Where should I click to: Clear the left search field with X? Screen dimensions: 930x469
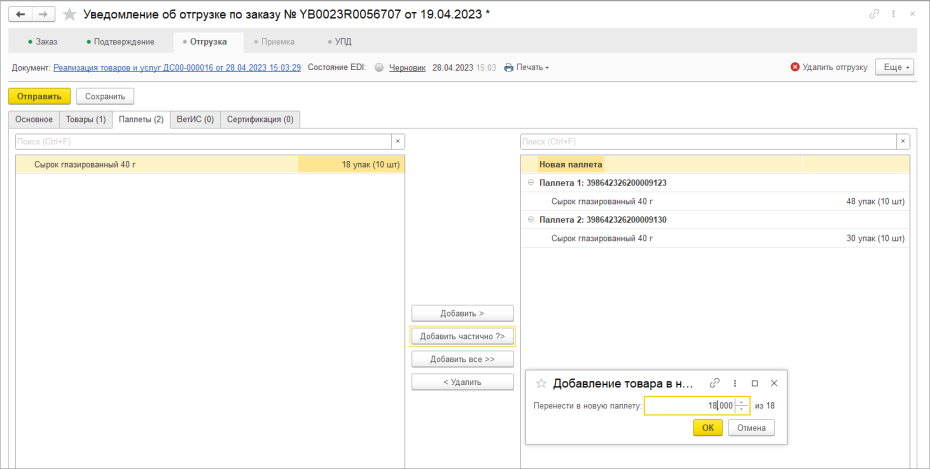point(398,142)
